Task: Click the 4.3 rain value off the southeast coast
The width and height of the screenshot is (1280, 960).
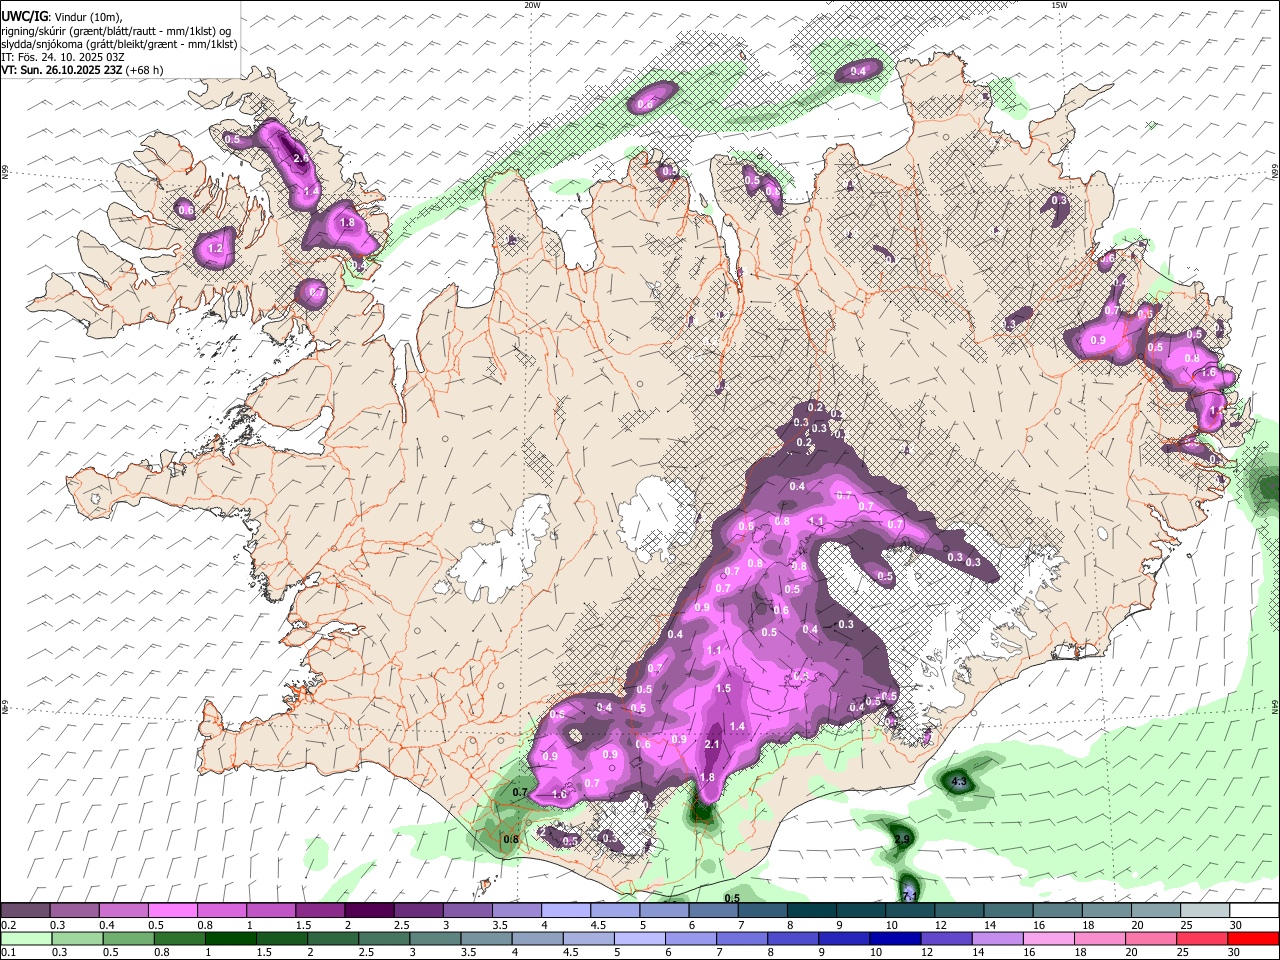Action: (x=959, y=782)
